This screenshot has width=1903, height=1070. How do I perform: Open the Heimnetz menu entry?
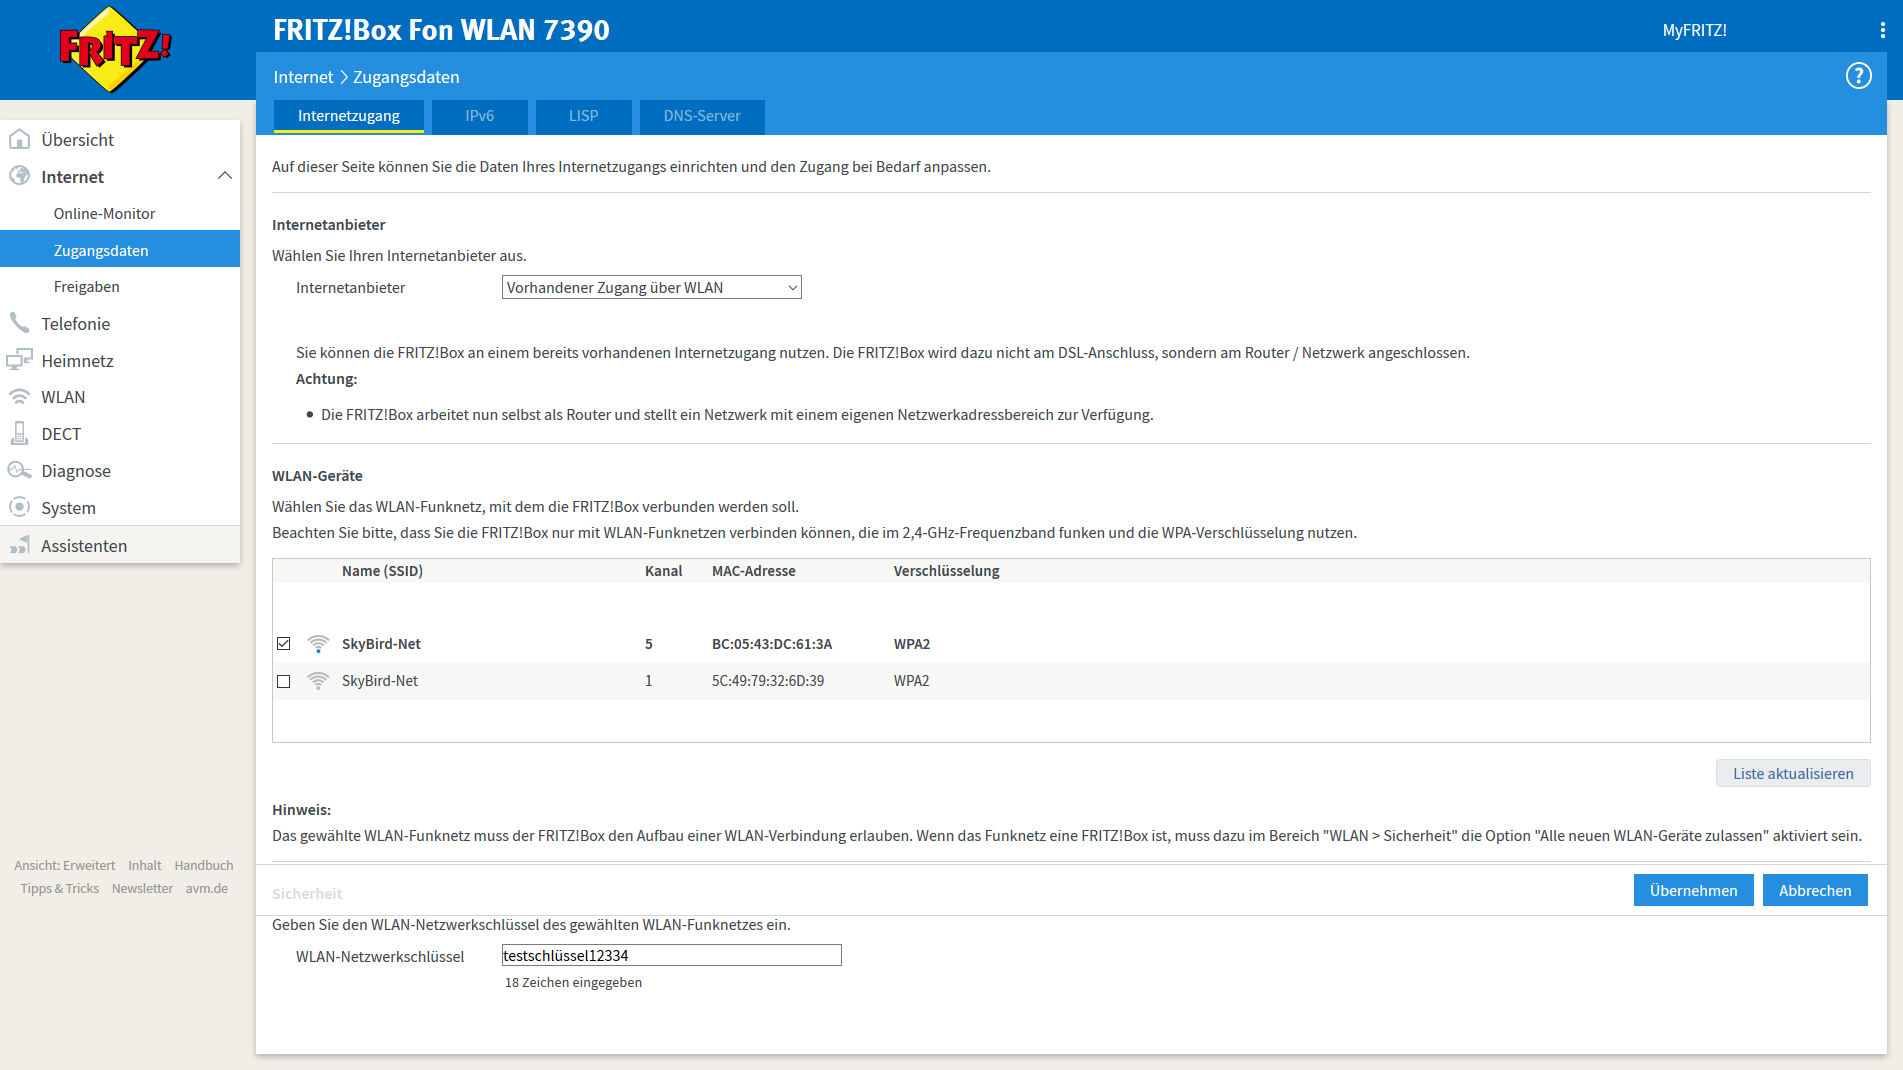(78, 361)
